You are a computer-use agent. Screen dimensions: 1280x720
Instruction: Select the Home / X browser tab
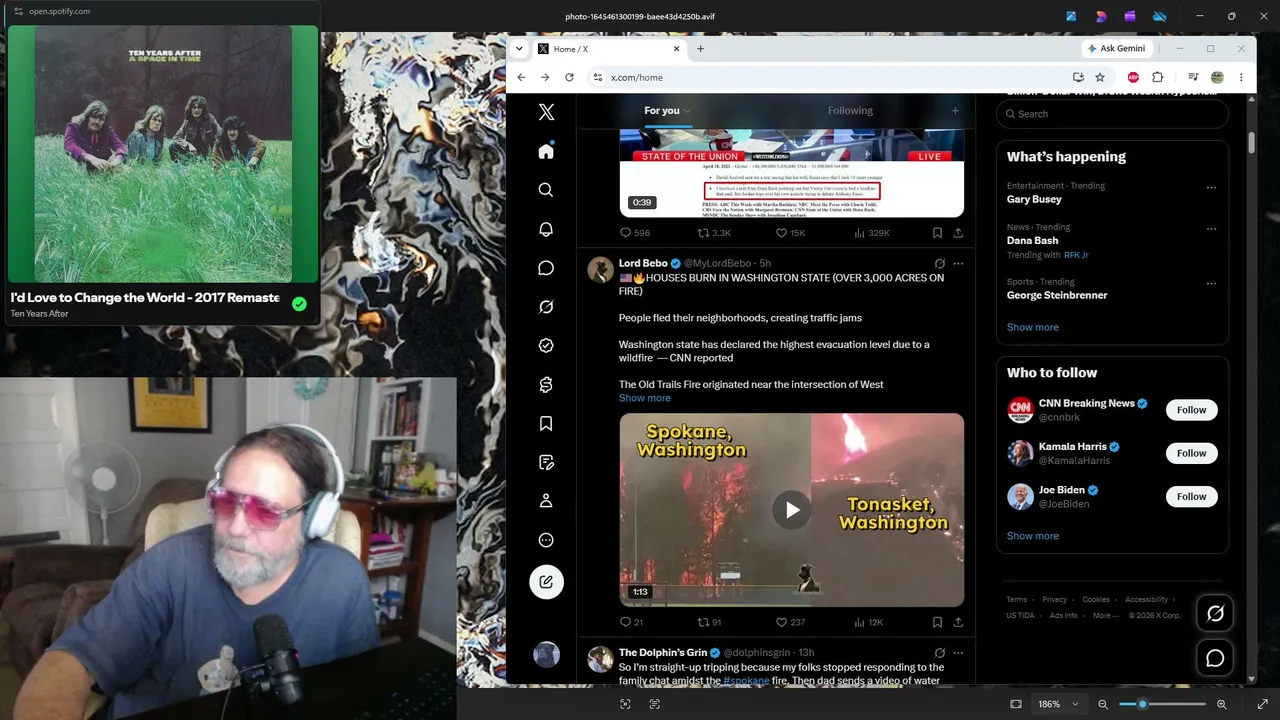pyautogui.click(x=609, y=49)
